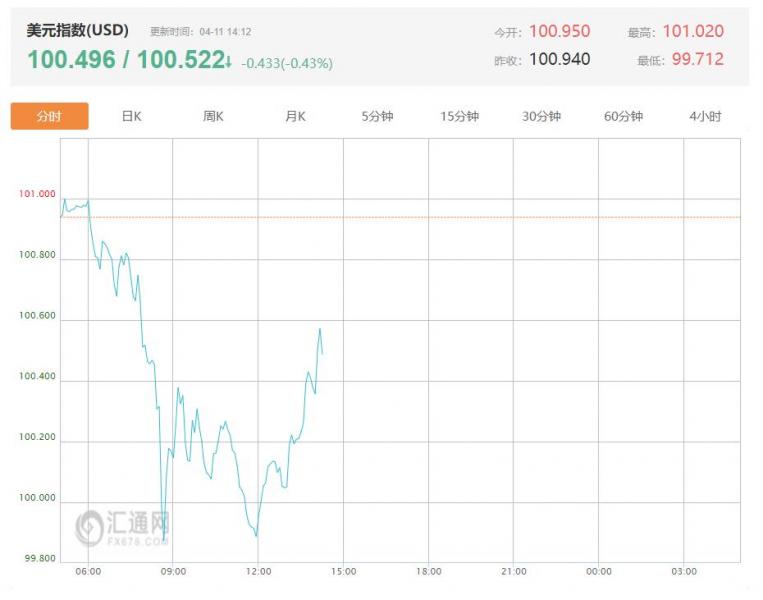763x600 pixels.
Task: Click the 昨收 100.940 value
Action: (x=559, y=60)
